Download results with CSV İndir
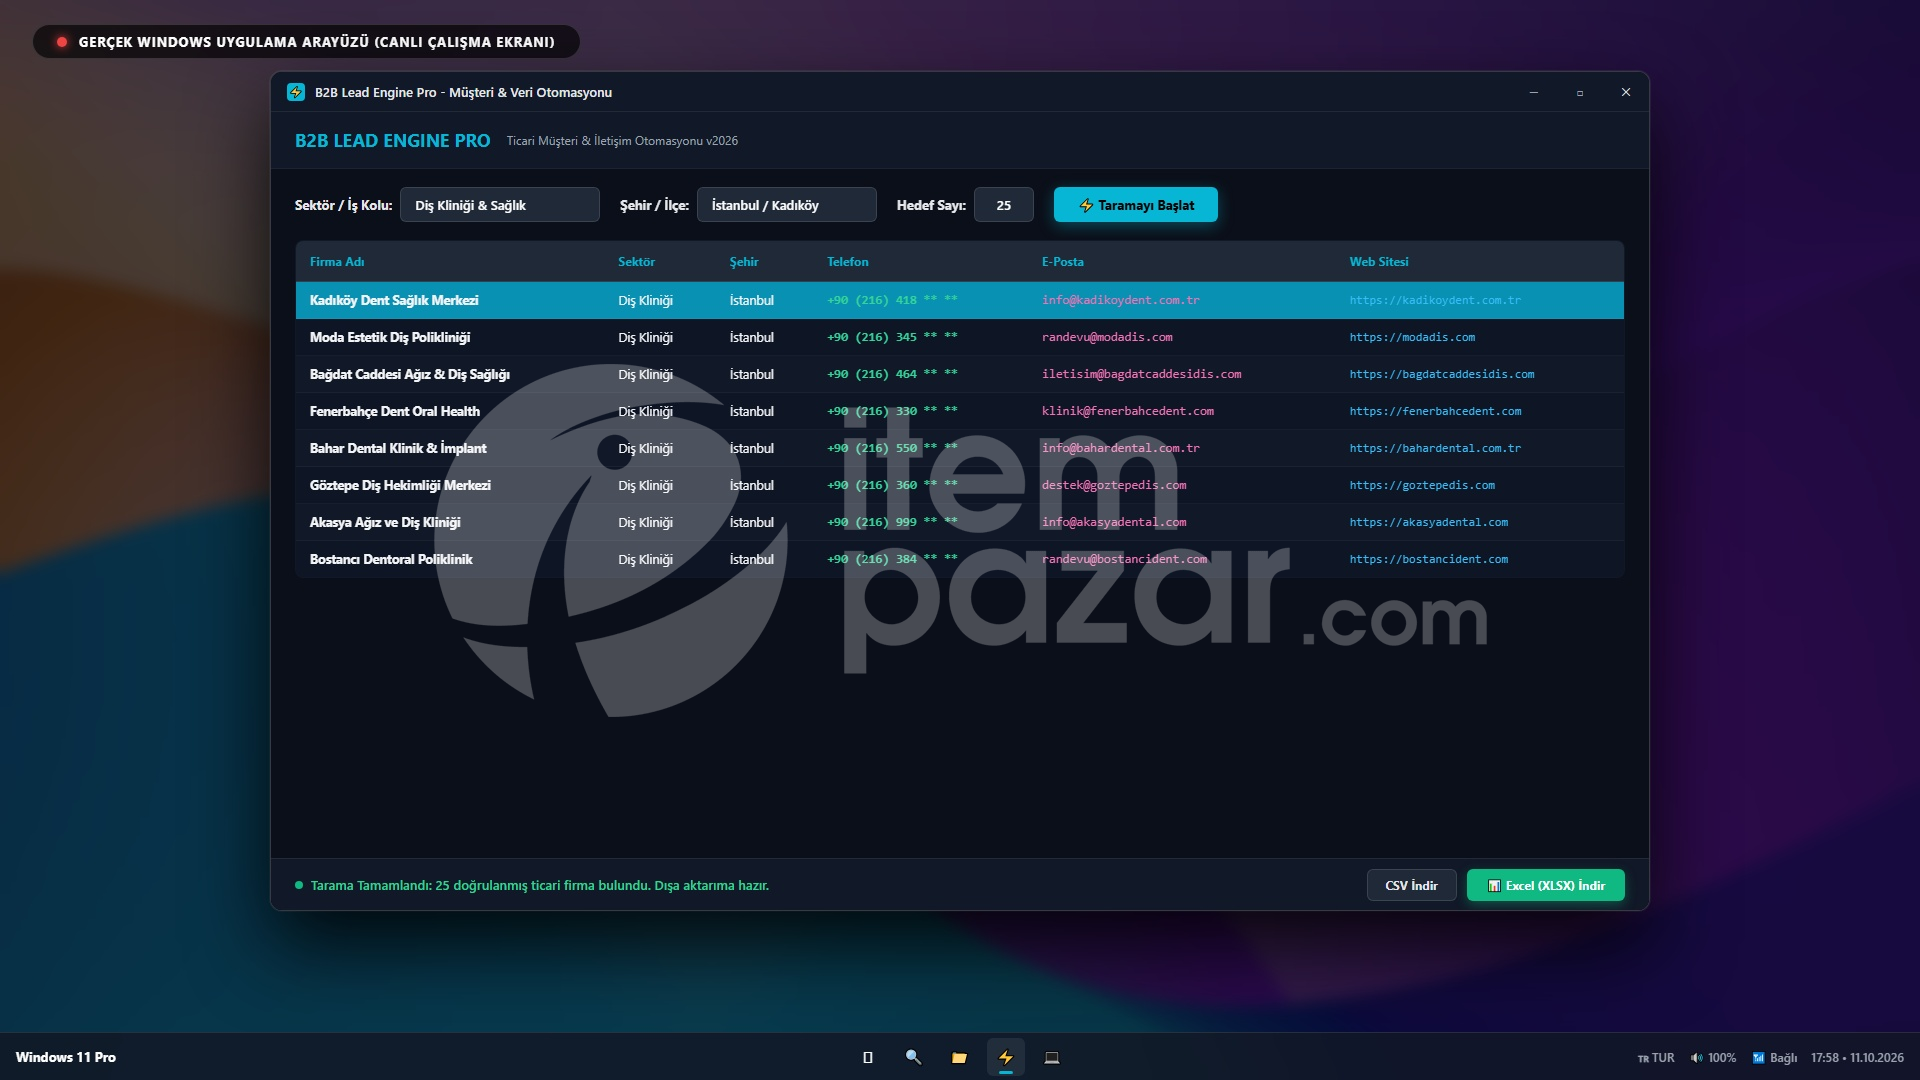 pos(1411,885)
